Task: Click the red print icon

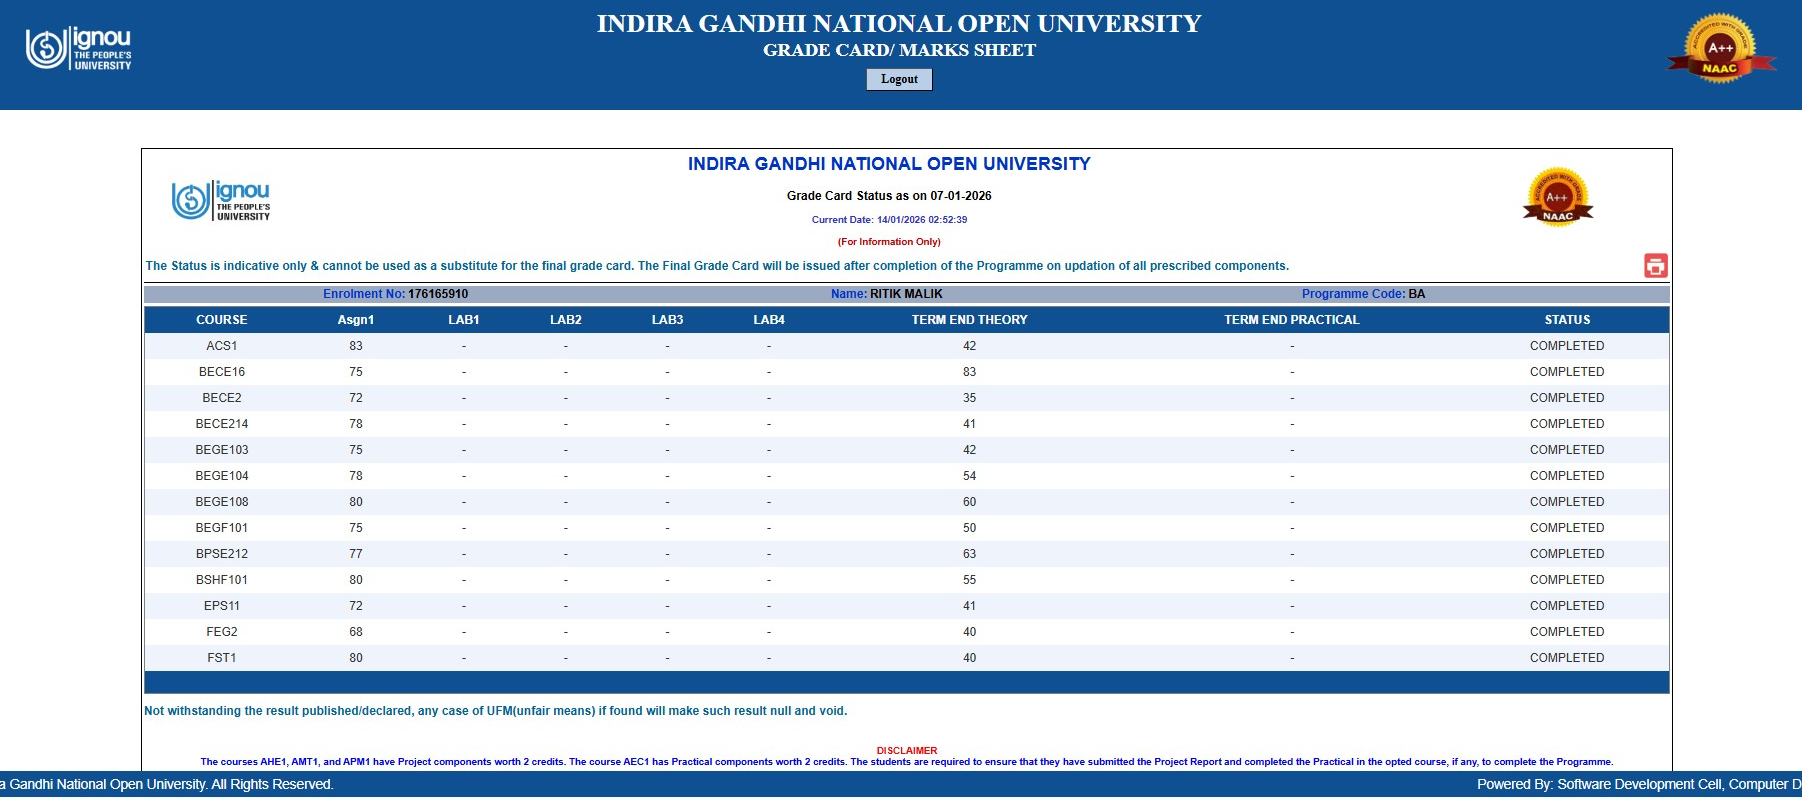Action: tap(1656, 265)
